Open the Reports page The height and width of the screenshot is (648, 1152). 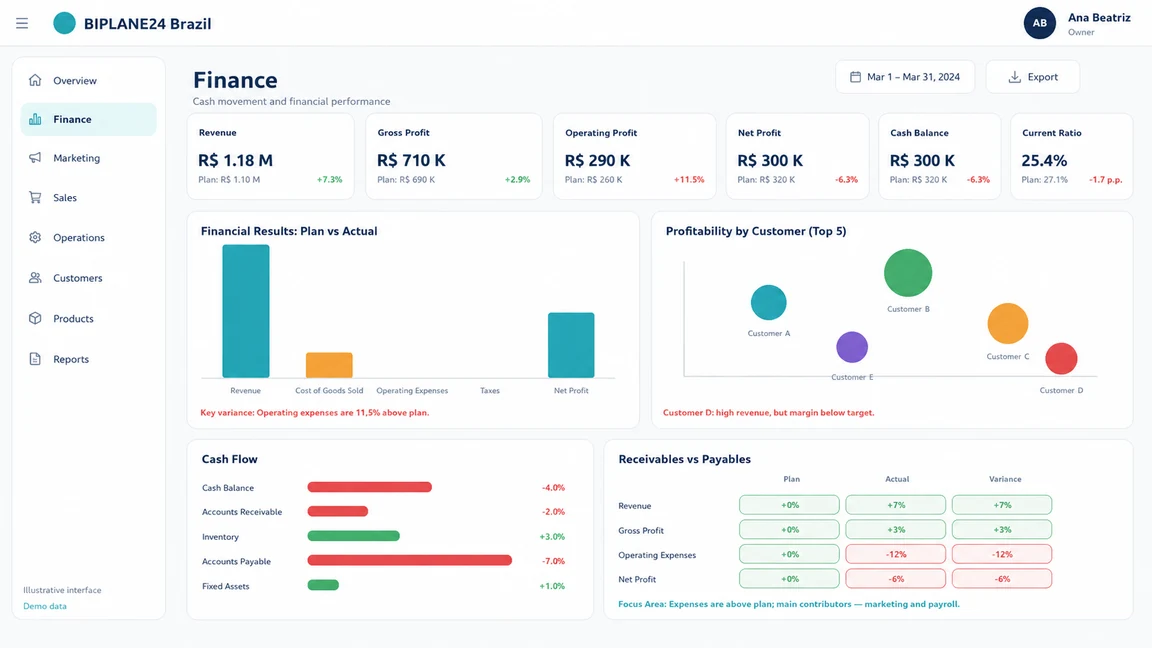tap(88, 359)
